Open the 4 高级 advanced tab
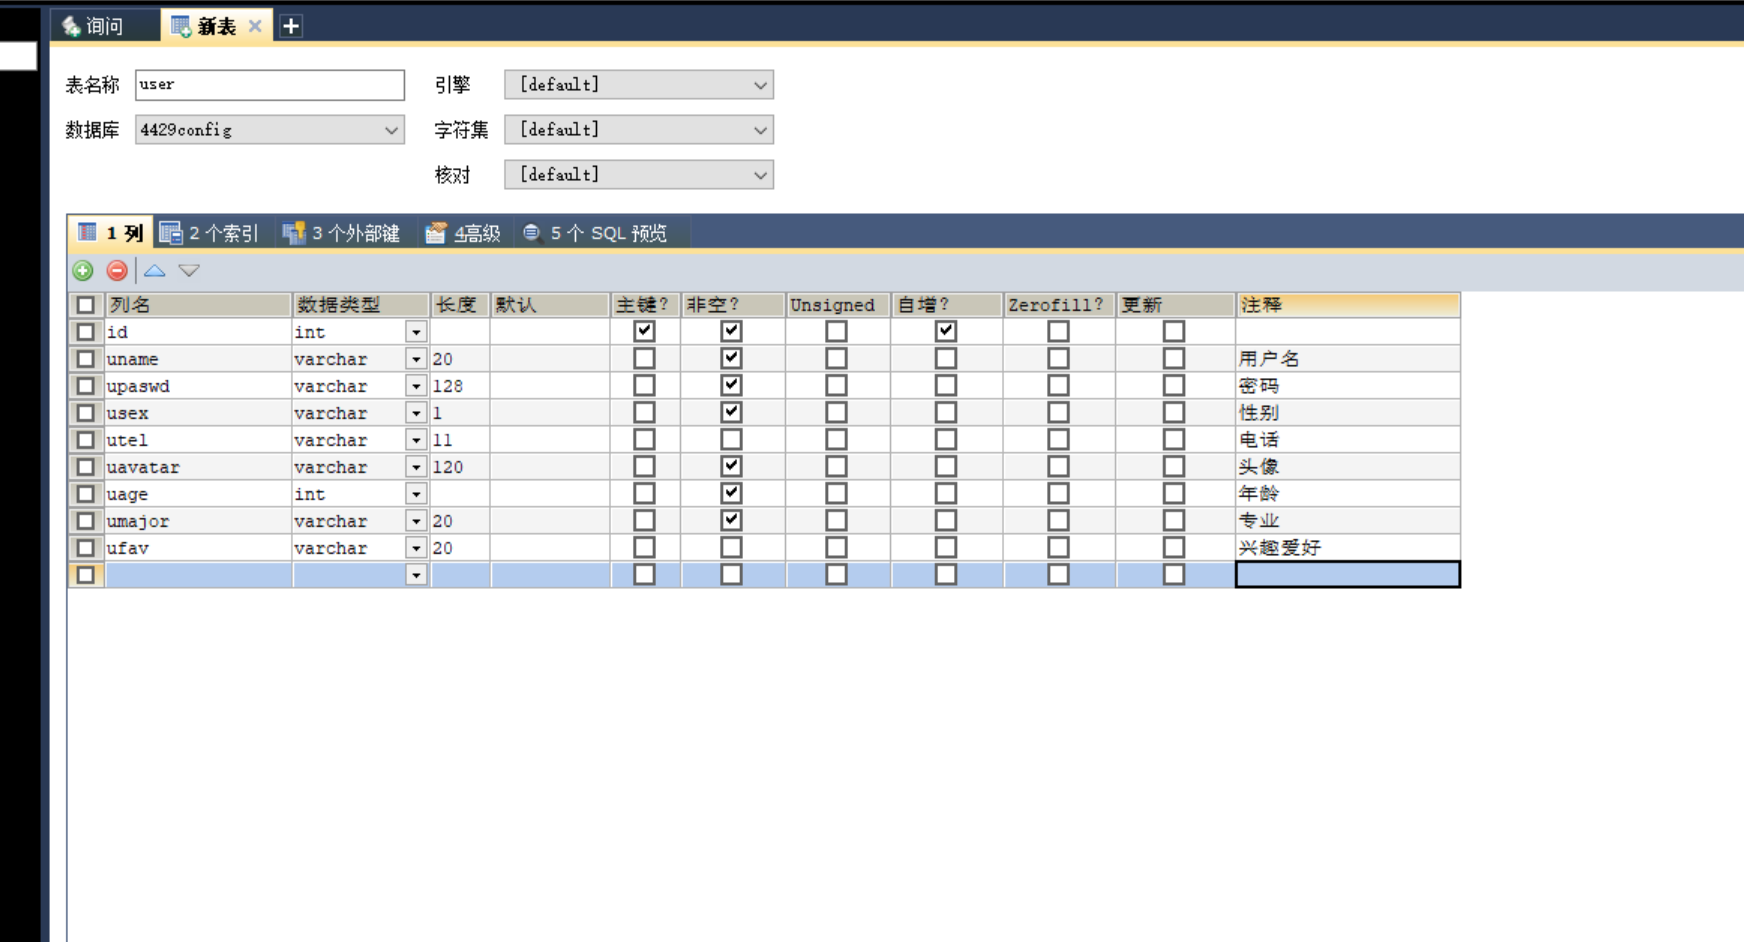Viewport: 1744px width, 942px height. tap(464, 233)
